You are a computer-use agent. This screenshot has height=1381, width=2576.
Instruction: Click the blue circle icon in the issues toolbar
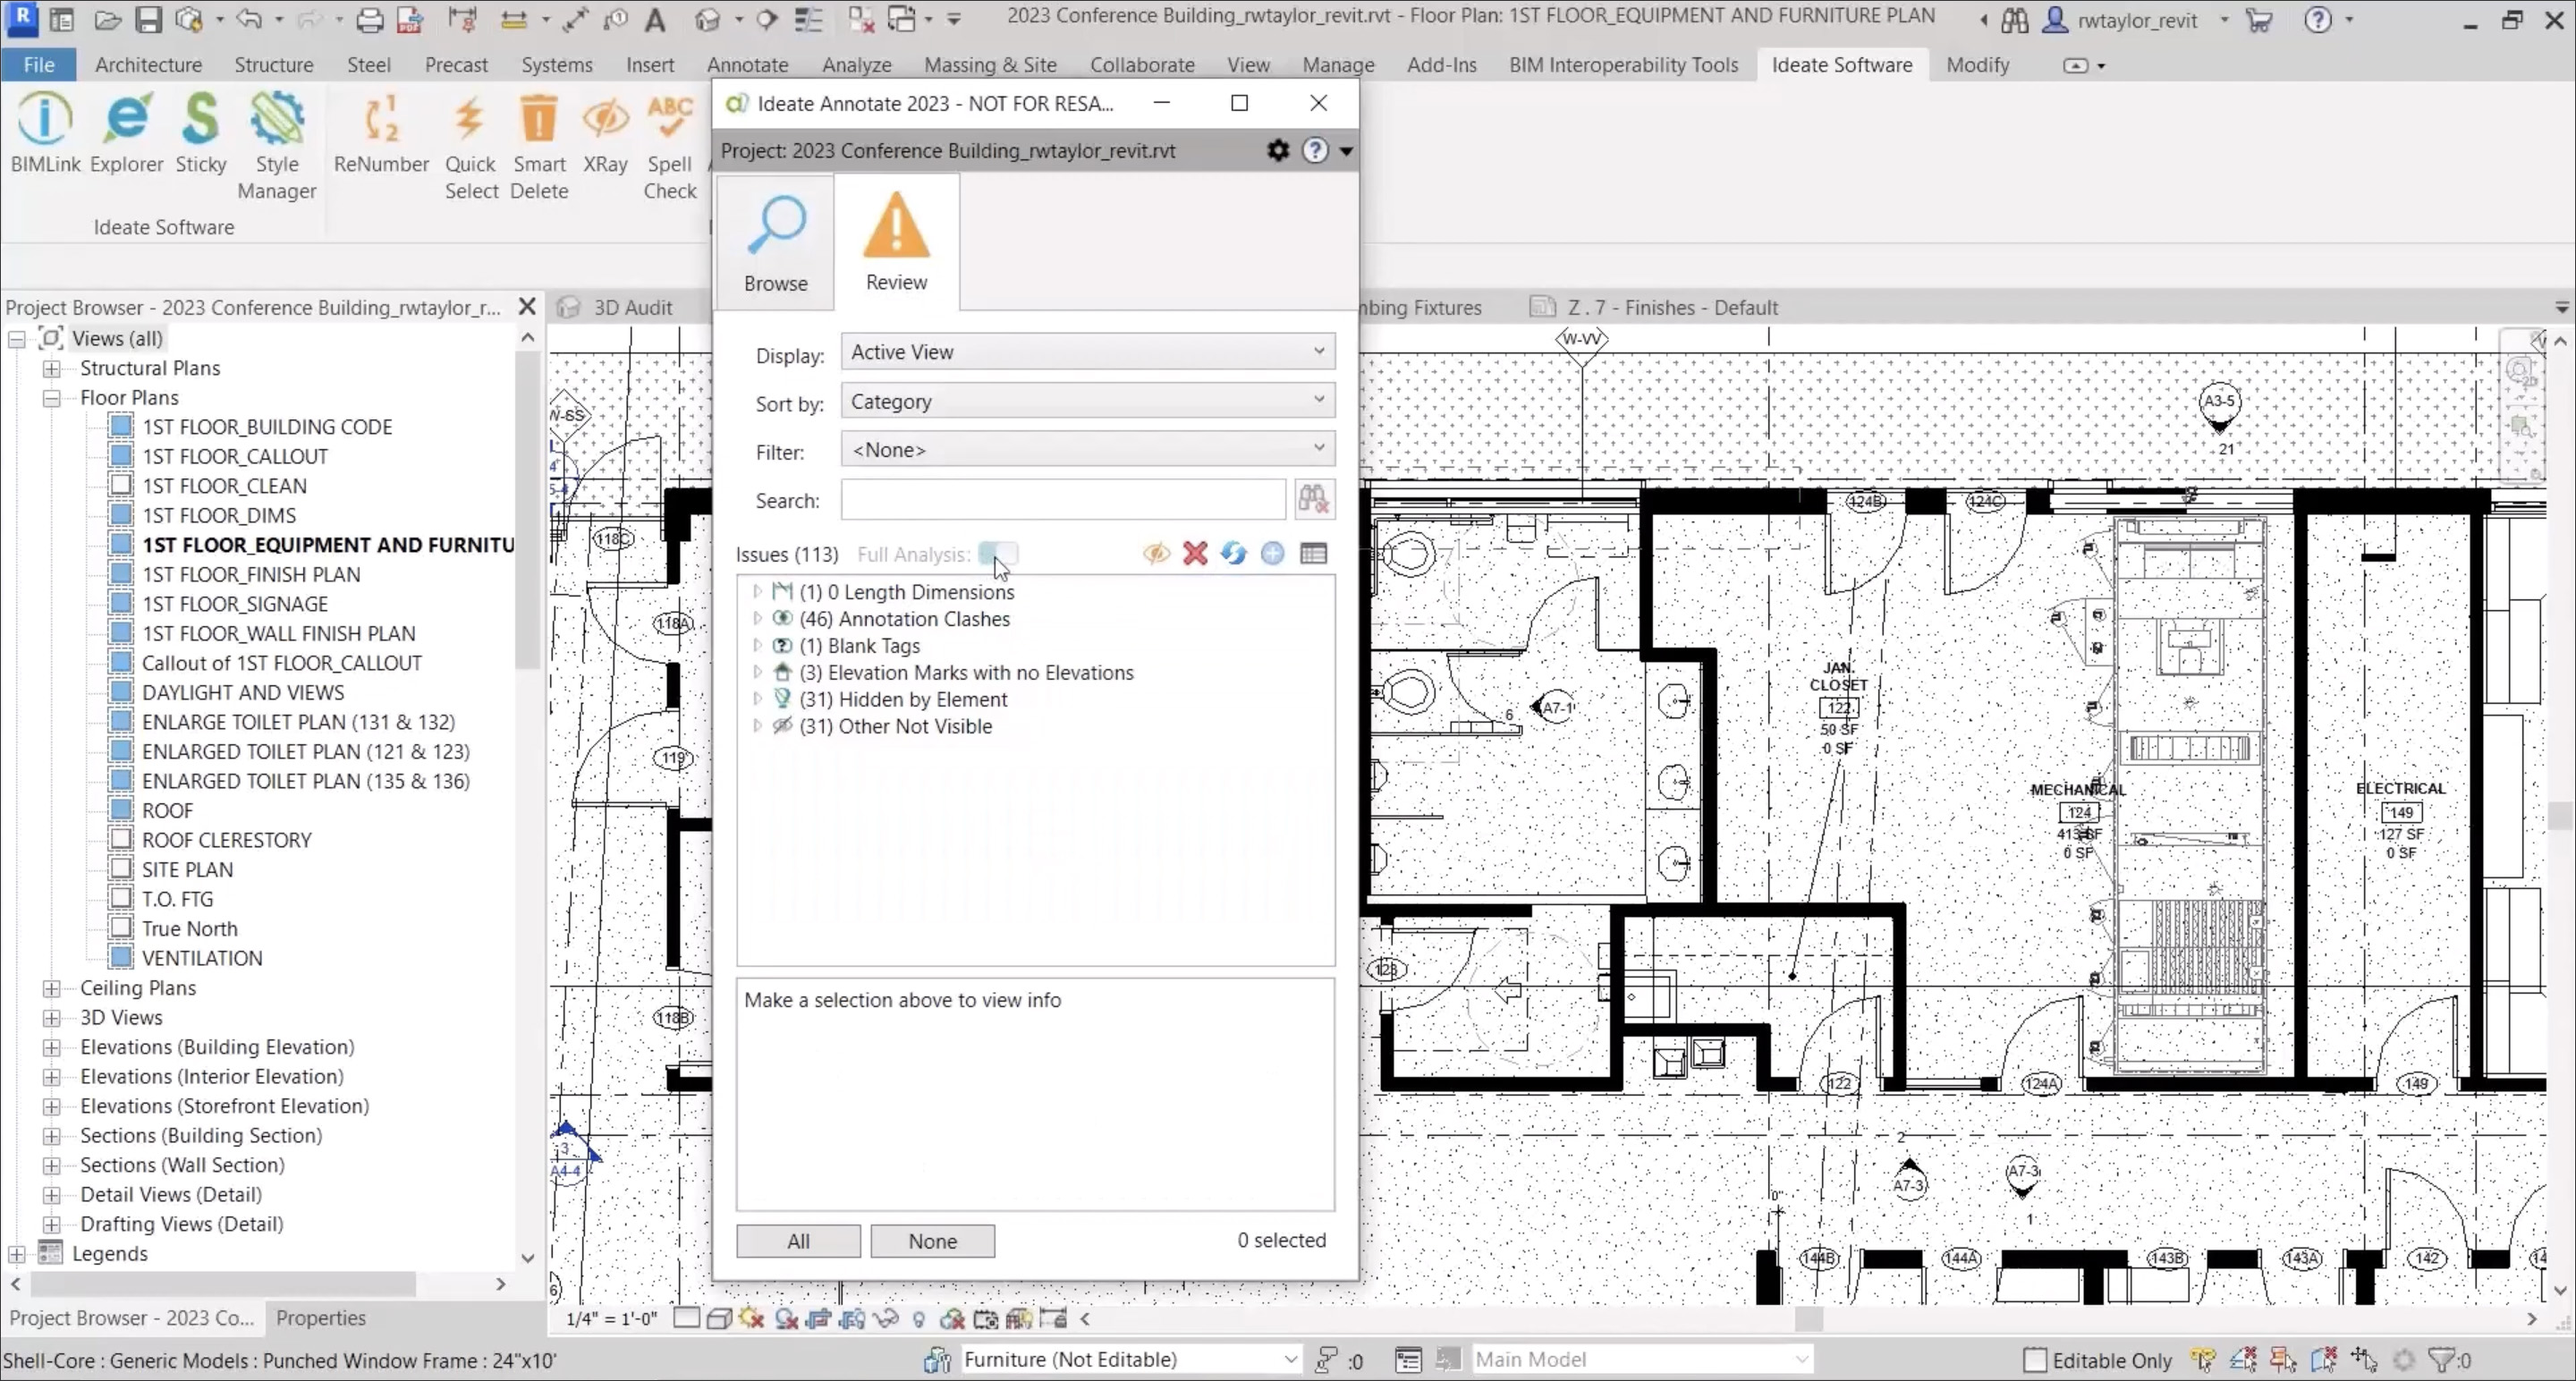1272,553
